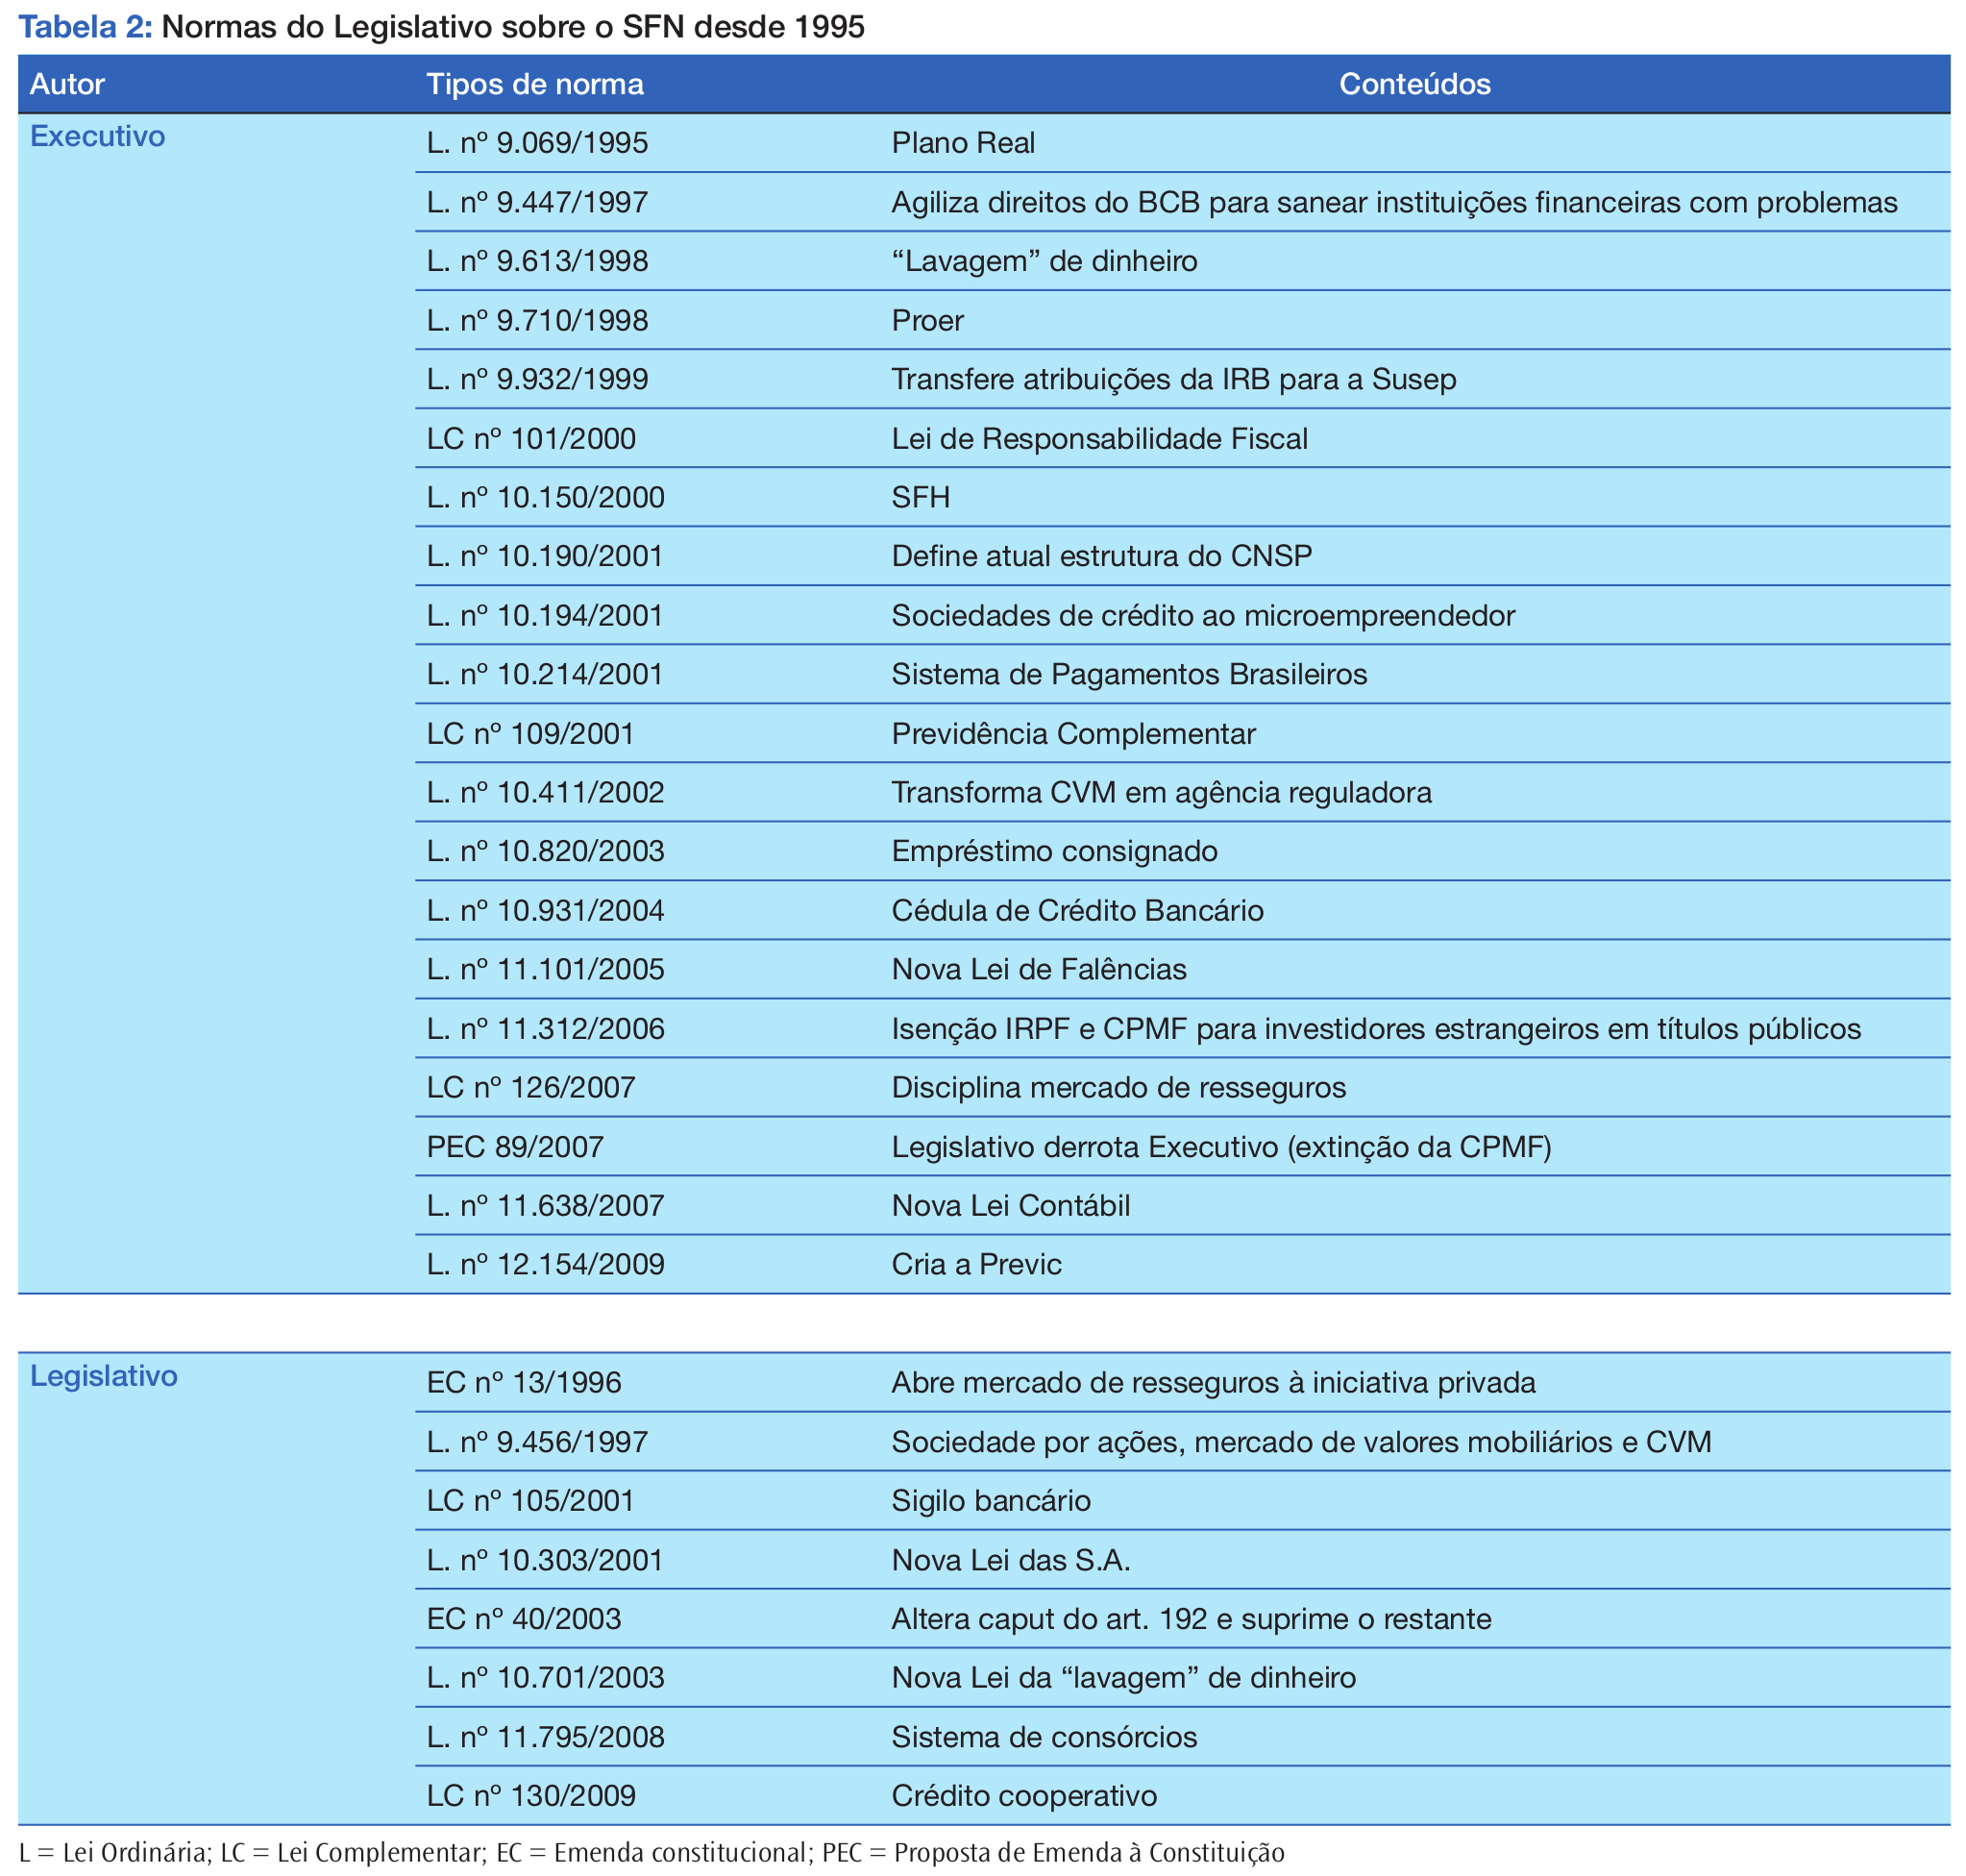Click the Proer content cell
The image size is (1966, 1876).
pos(927,321)
